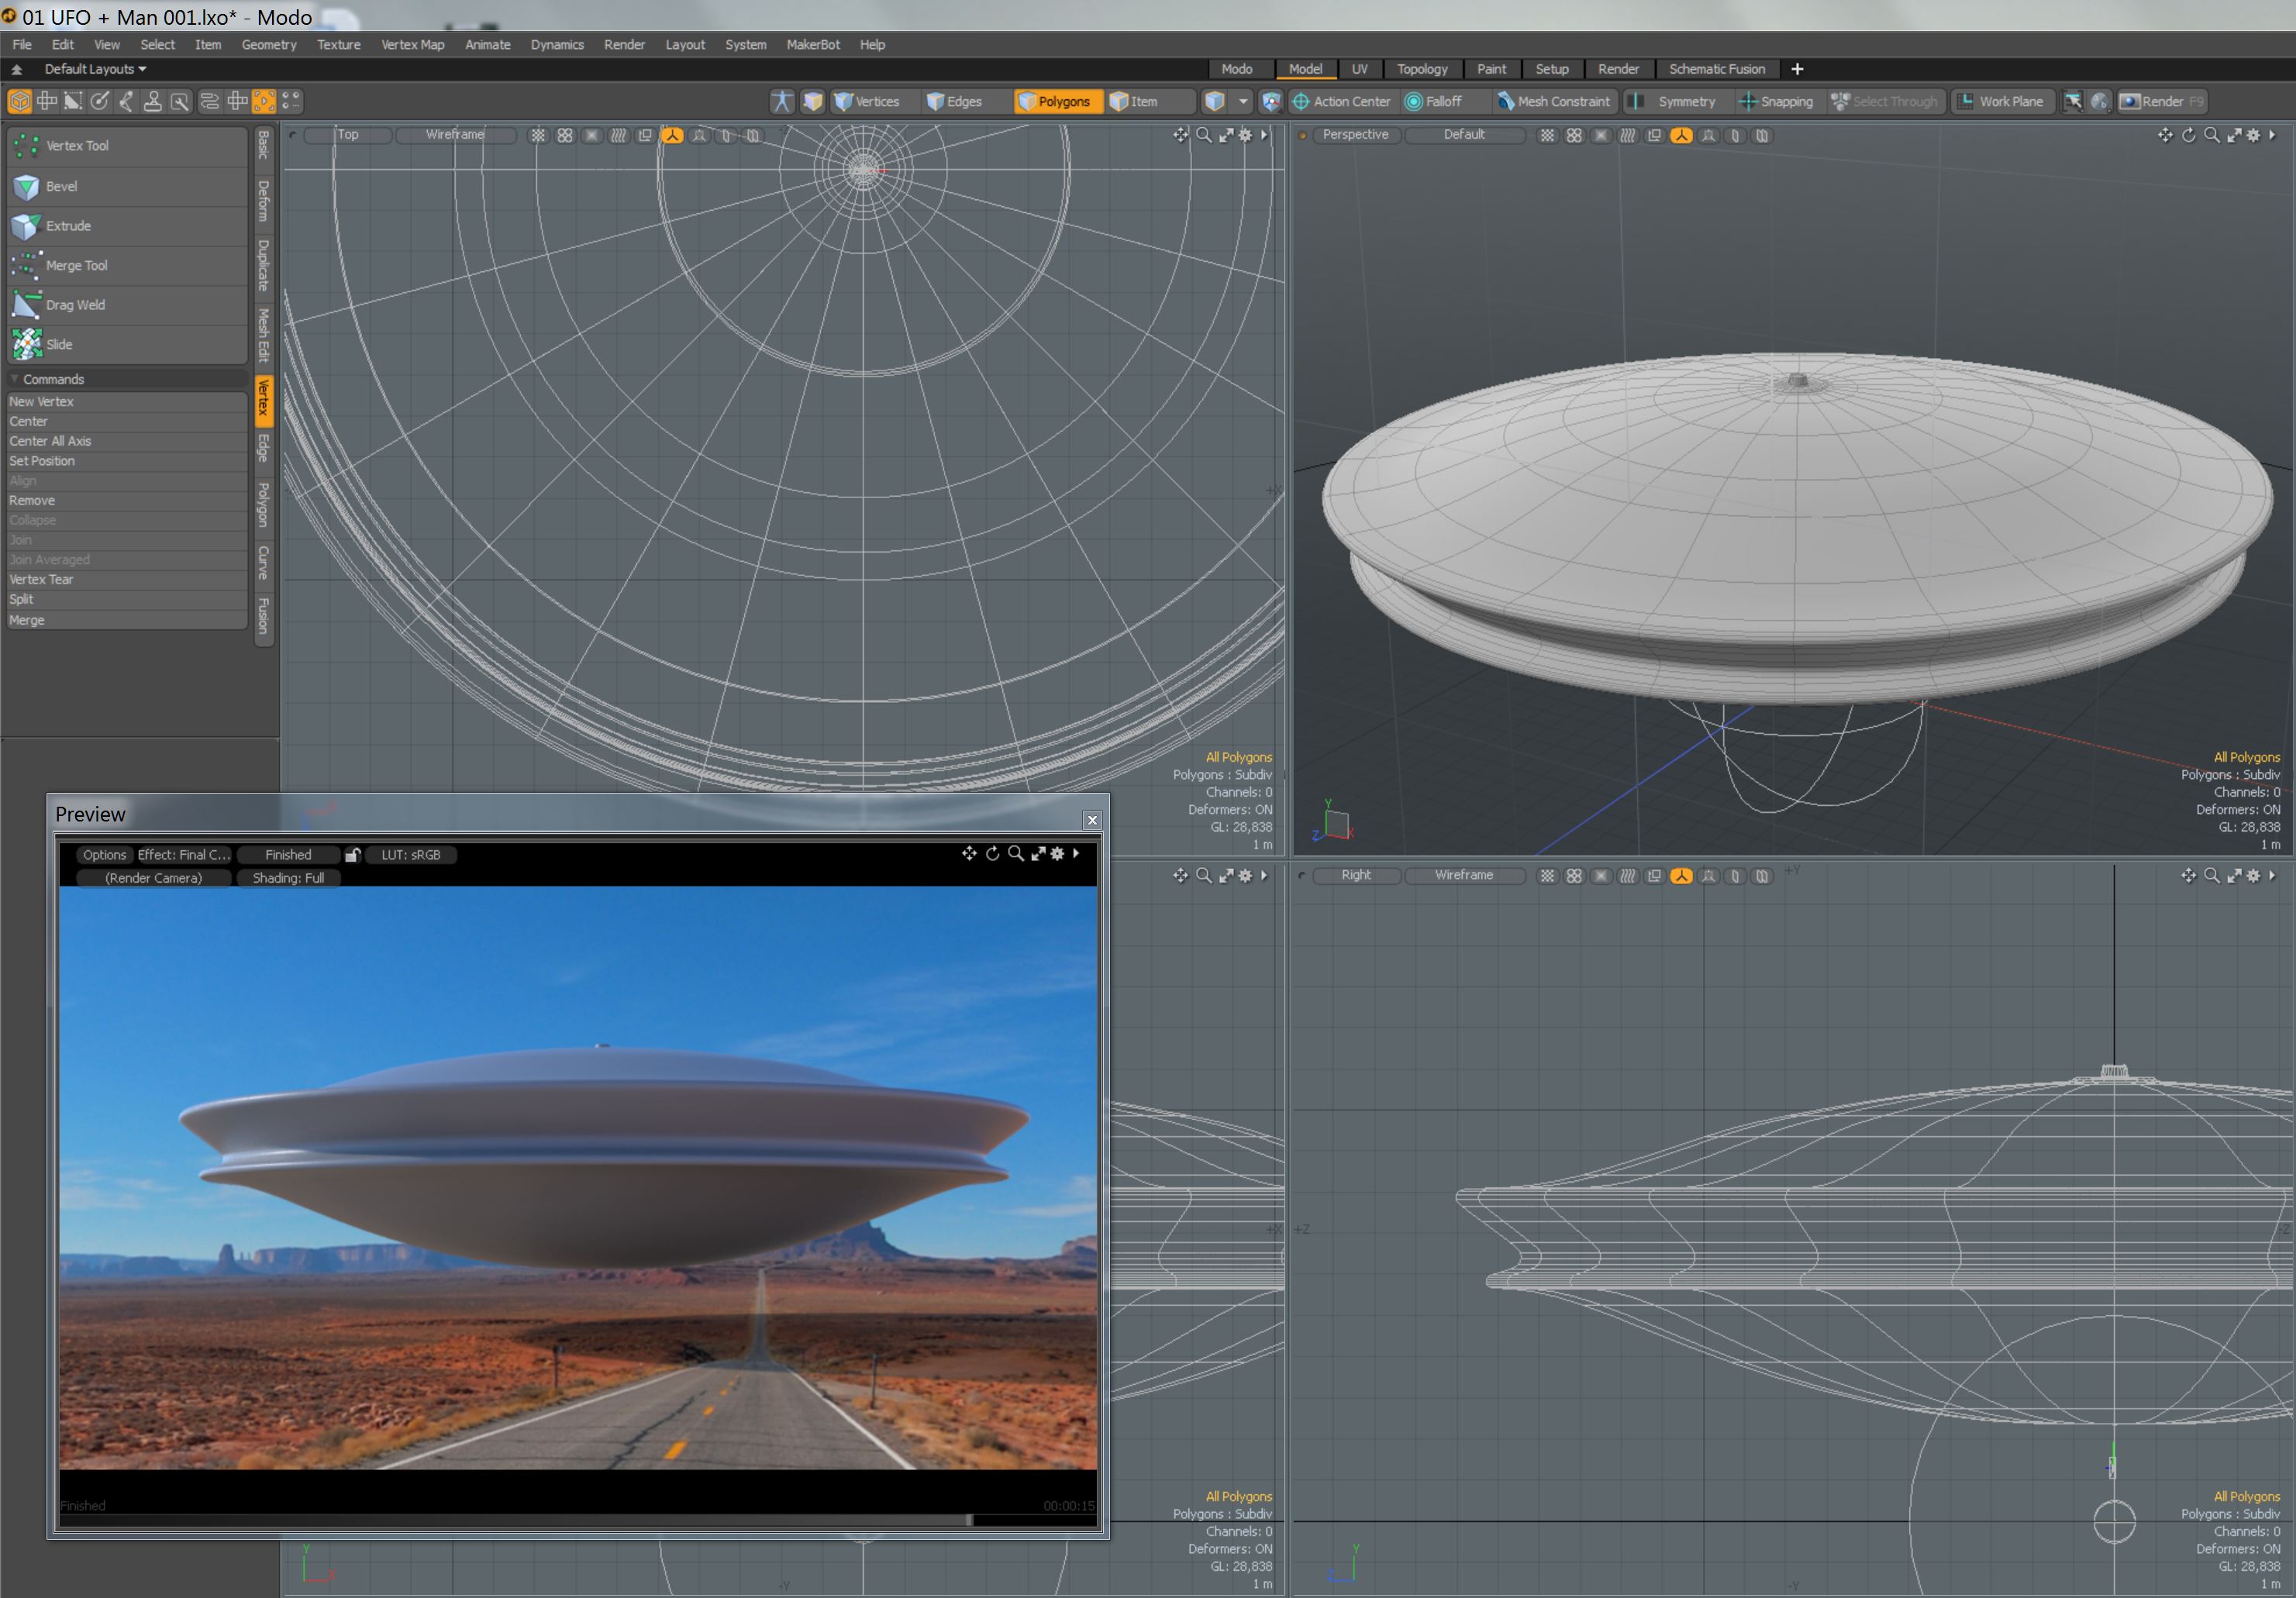
Task: Open Action Center options
Action: (x=1341, y=101)
